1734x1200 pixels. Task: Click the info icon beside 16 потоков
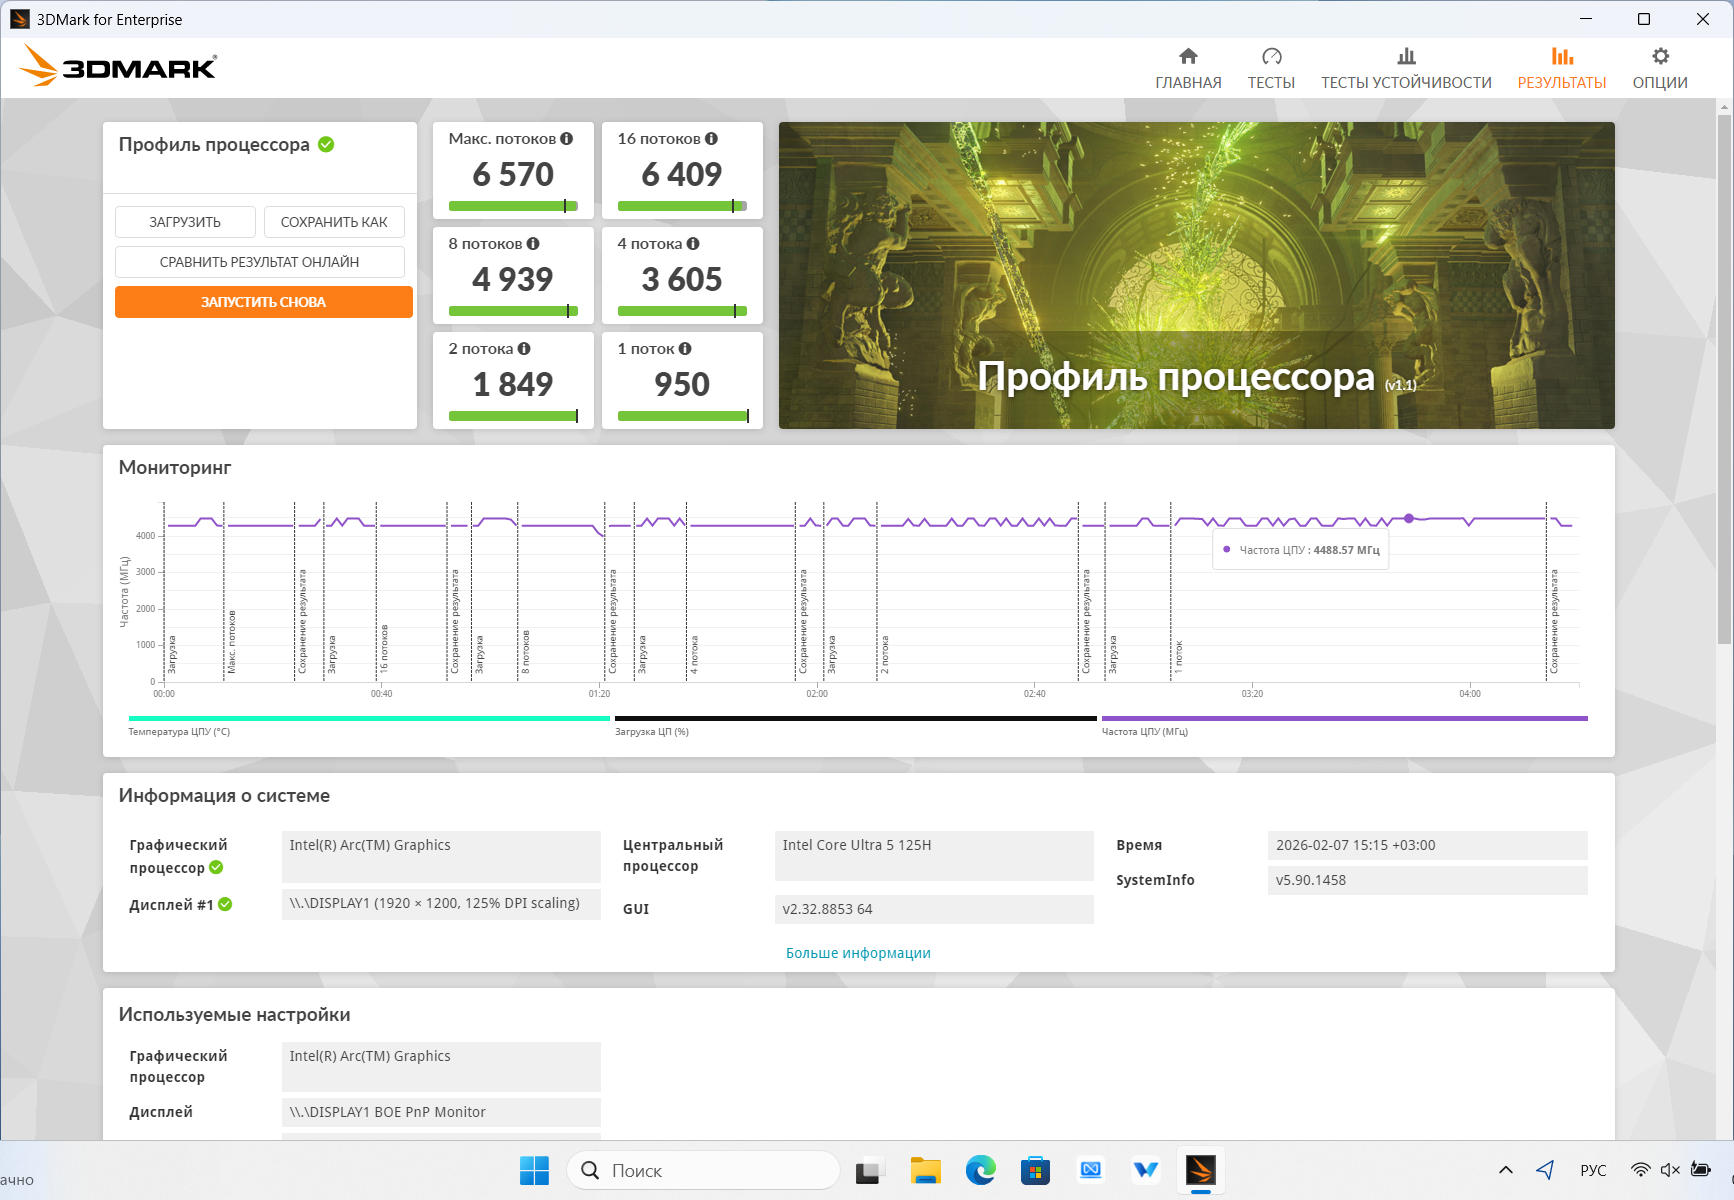711,139
